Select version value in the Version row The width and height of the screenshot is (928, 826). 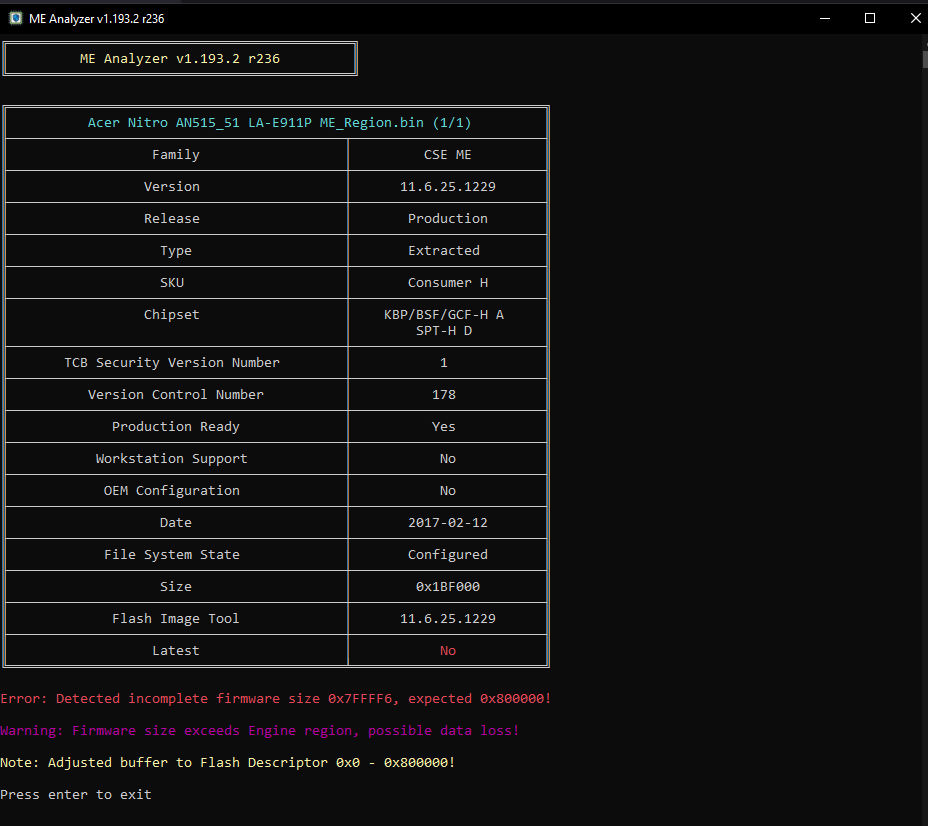[447, 186]
